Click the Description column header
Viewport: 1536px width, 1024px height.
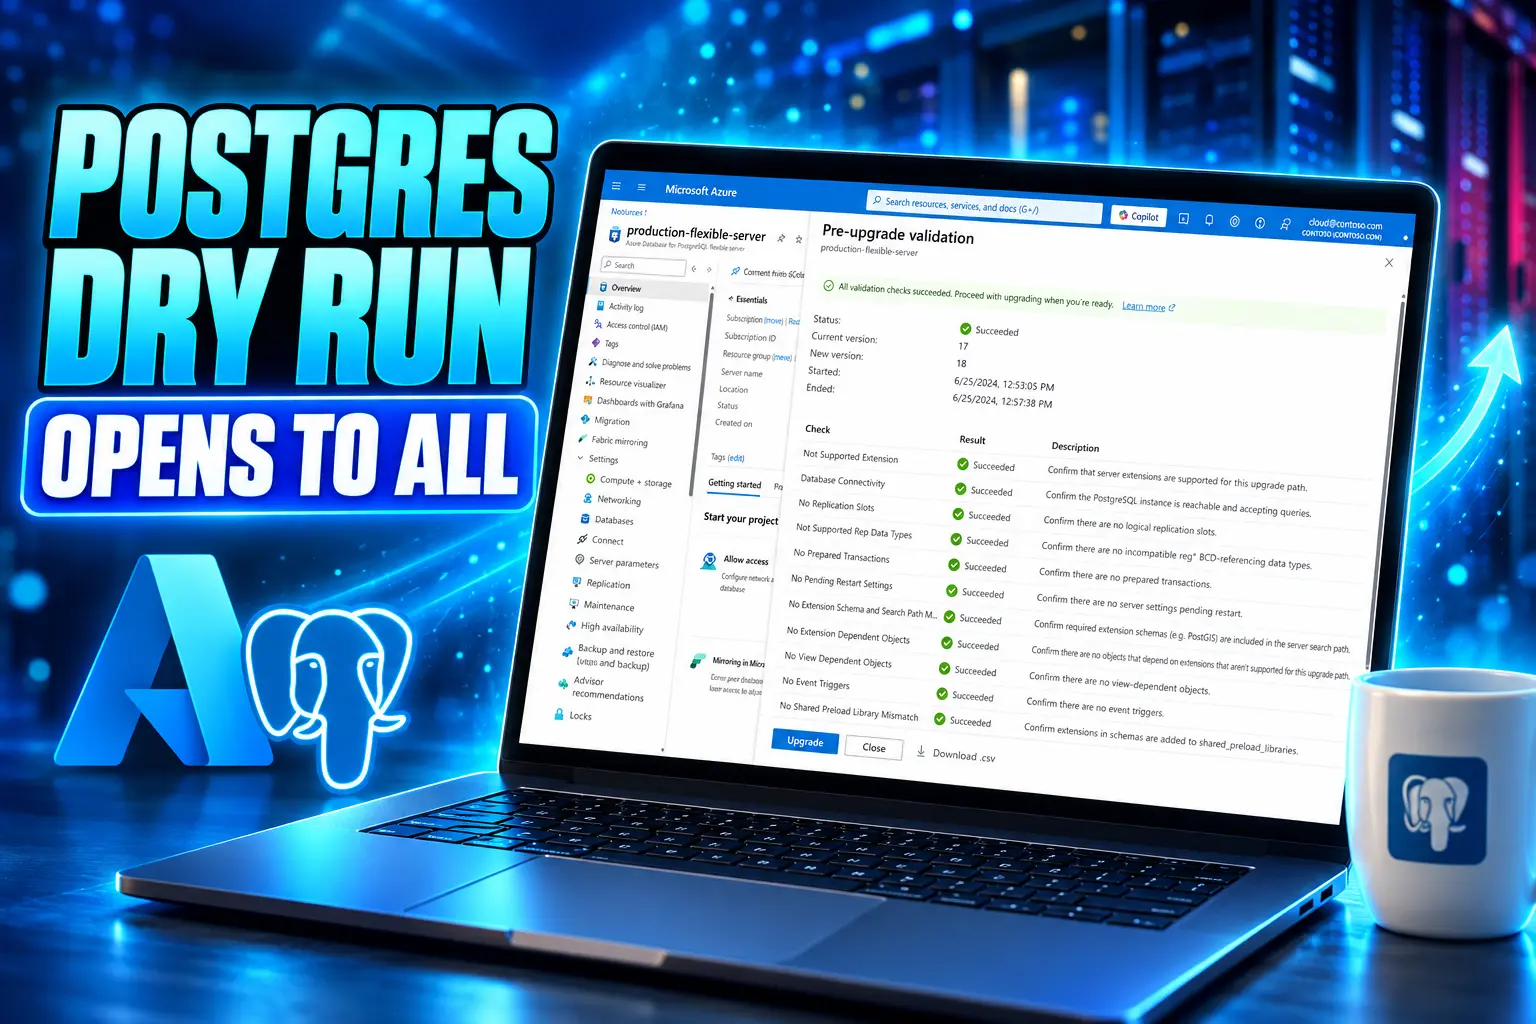tap(1075, 447)
